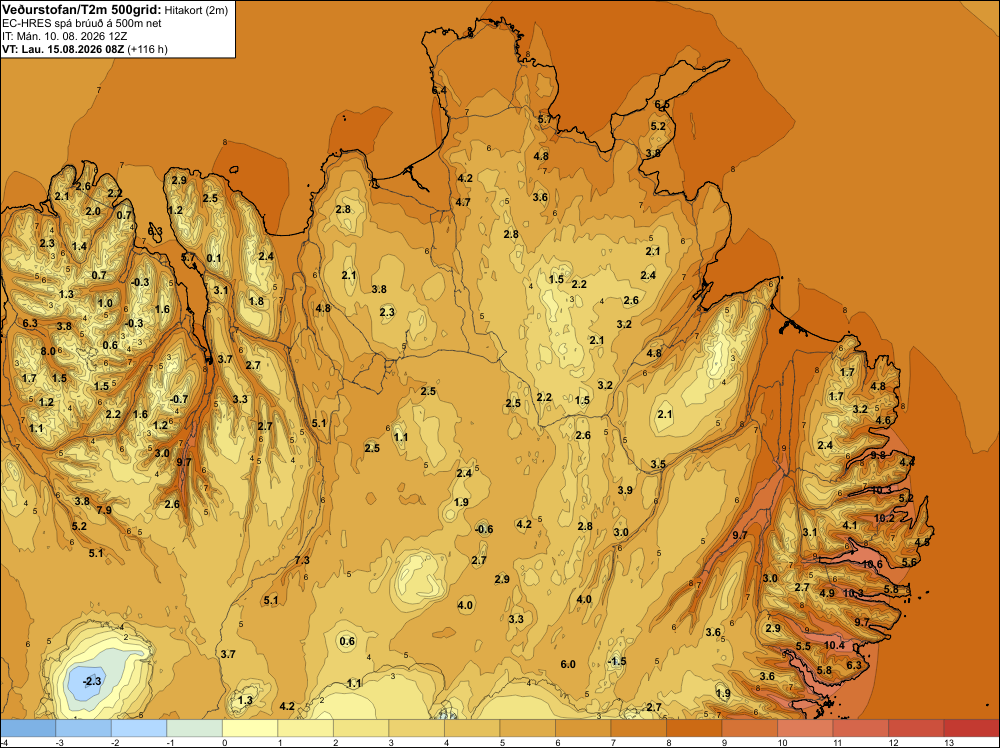Click the 8.0 temperature label in the west
Viewport: 1000px width, 748px height.
(x=48, y=351)
